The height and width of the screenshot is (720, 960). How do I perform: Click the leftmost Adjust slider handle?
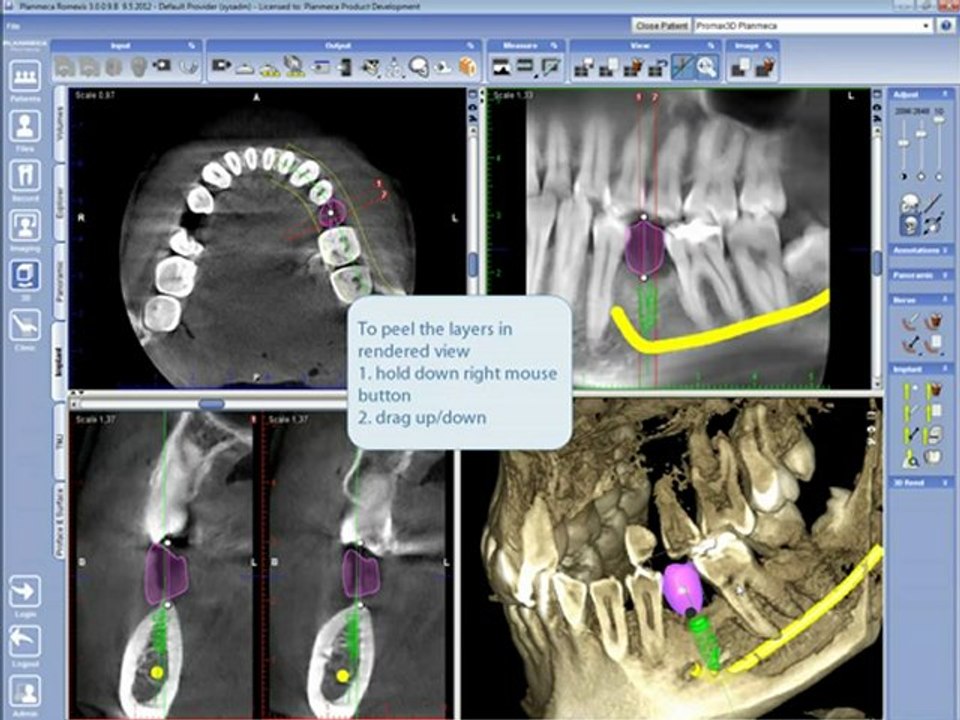tap(903, 143)
